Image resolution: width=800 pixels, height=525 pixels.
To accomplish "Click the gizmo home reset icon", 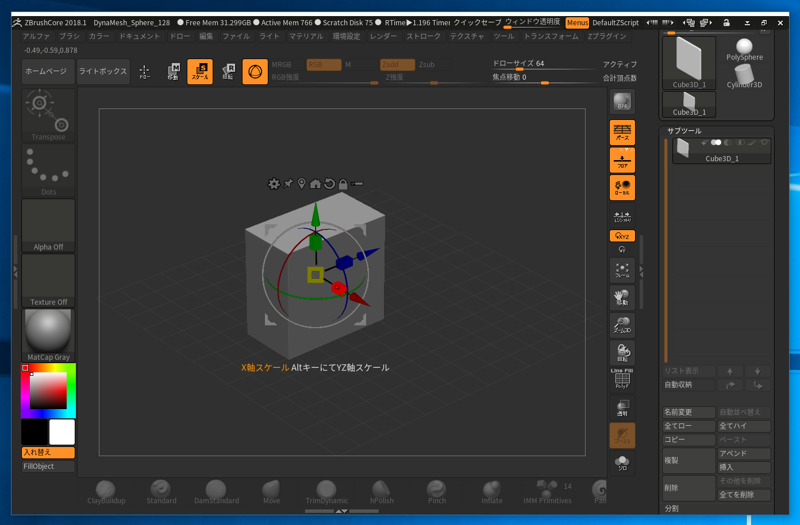I will click(315, 184).
